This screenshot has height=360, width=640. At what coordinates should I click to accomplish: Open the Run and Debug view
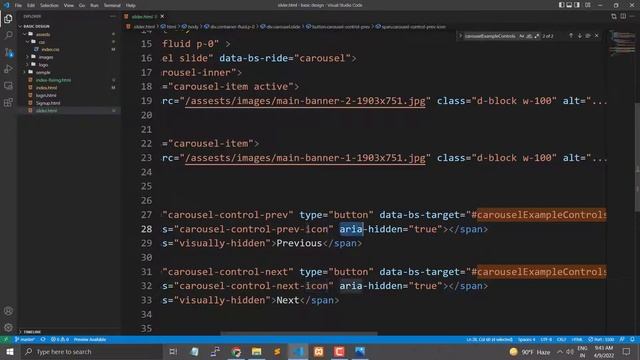[8, 69]
